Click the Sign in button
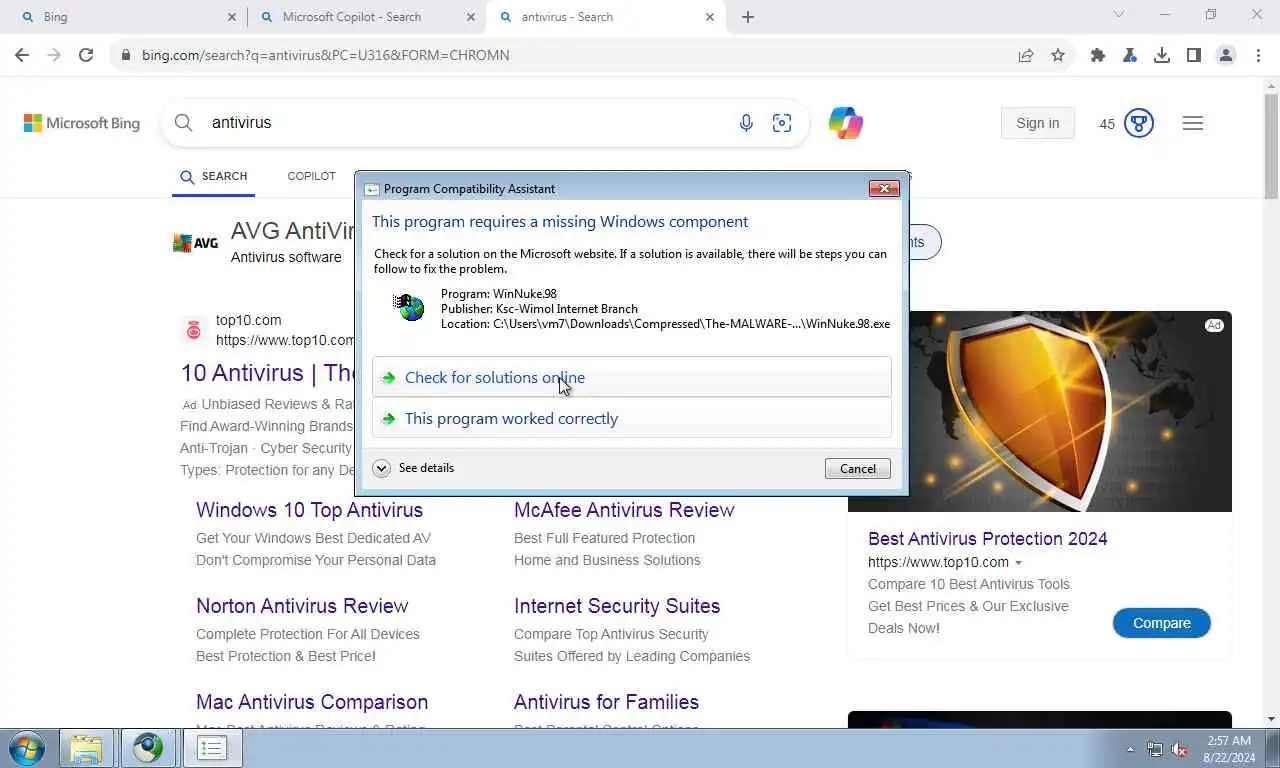The image size is (1280, 768). point(1037,123)
